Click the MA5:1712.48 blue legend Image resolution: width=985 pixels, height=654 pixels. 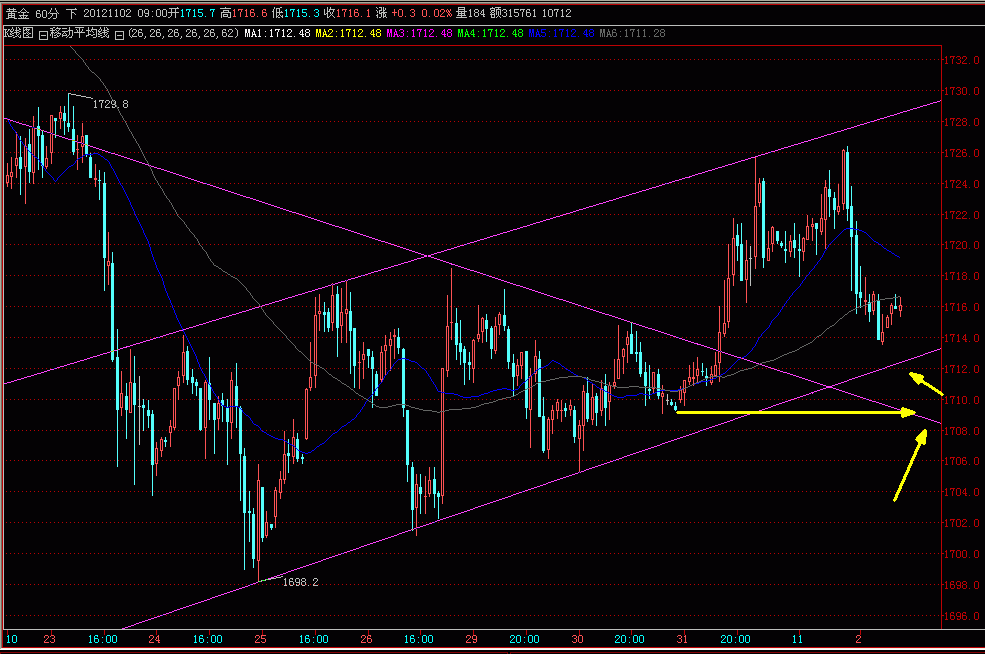point(561,33)
